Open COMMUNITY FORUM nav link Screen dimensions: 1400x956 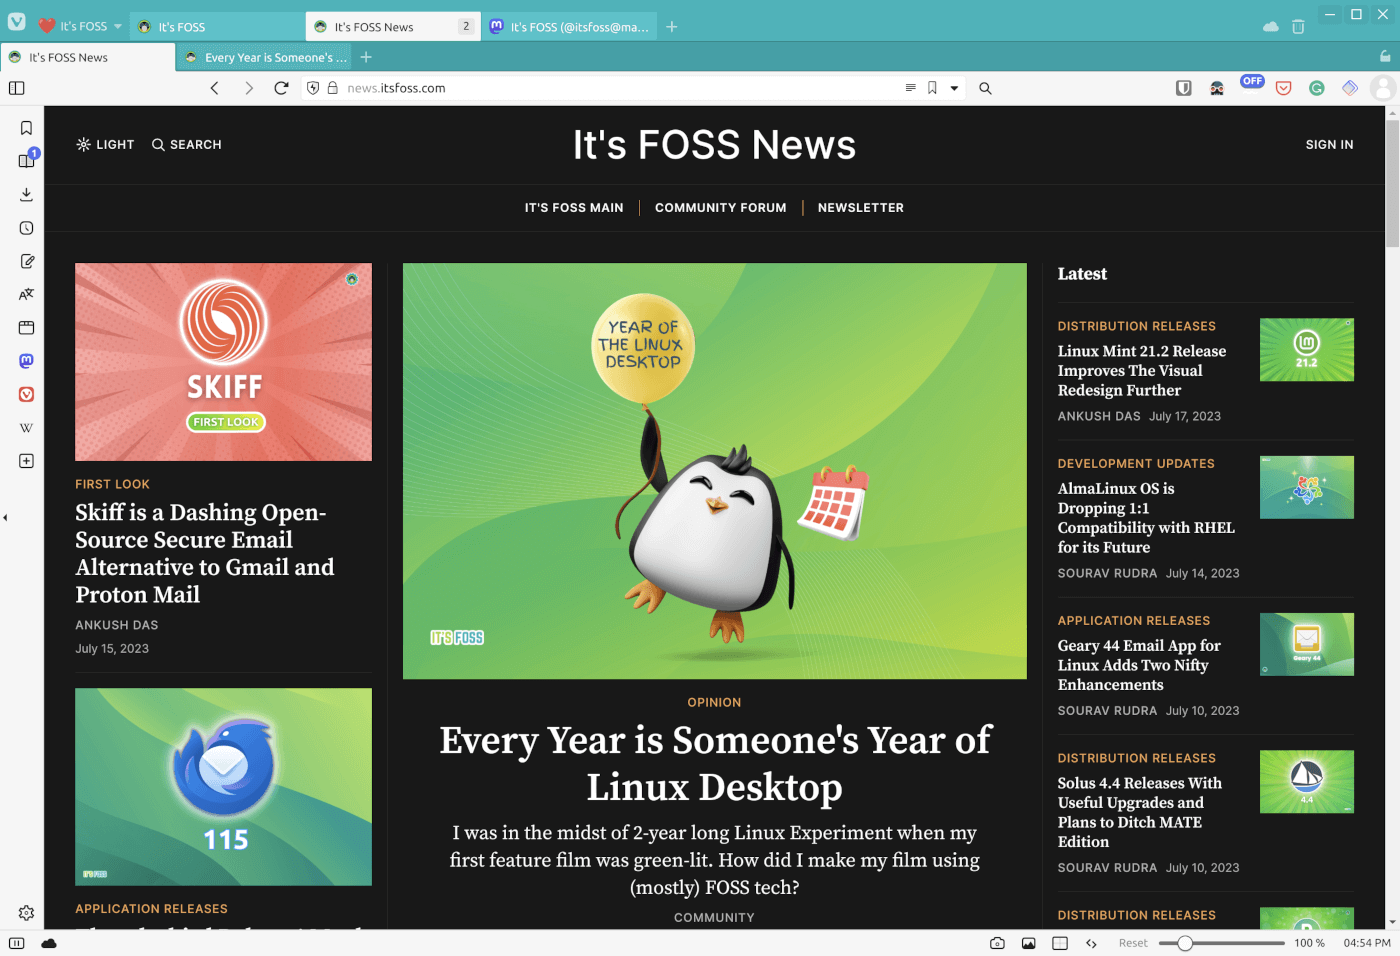tap(720, 208)
